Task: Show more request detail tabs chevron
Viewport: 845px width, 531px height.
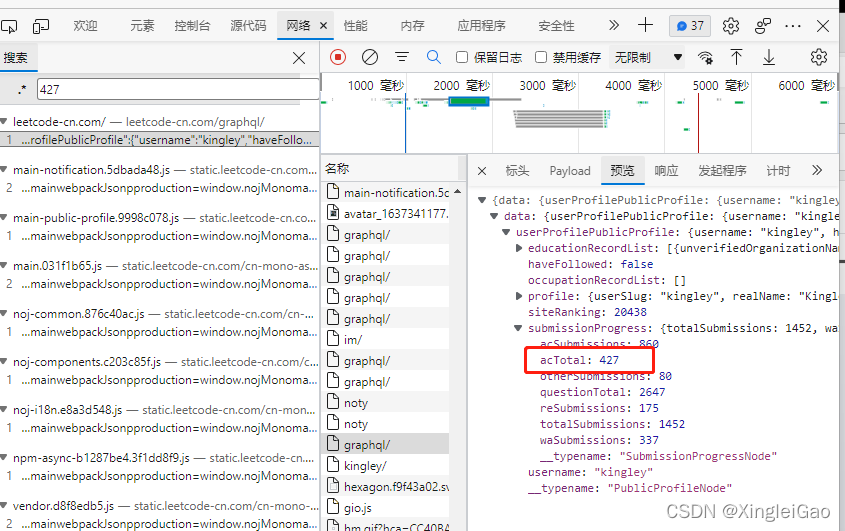Action: coord(817,170)
